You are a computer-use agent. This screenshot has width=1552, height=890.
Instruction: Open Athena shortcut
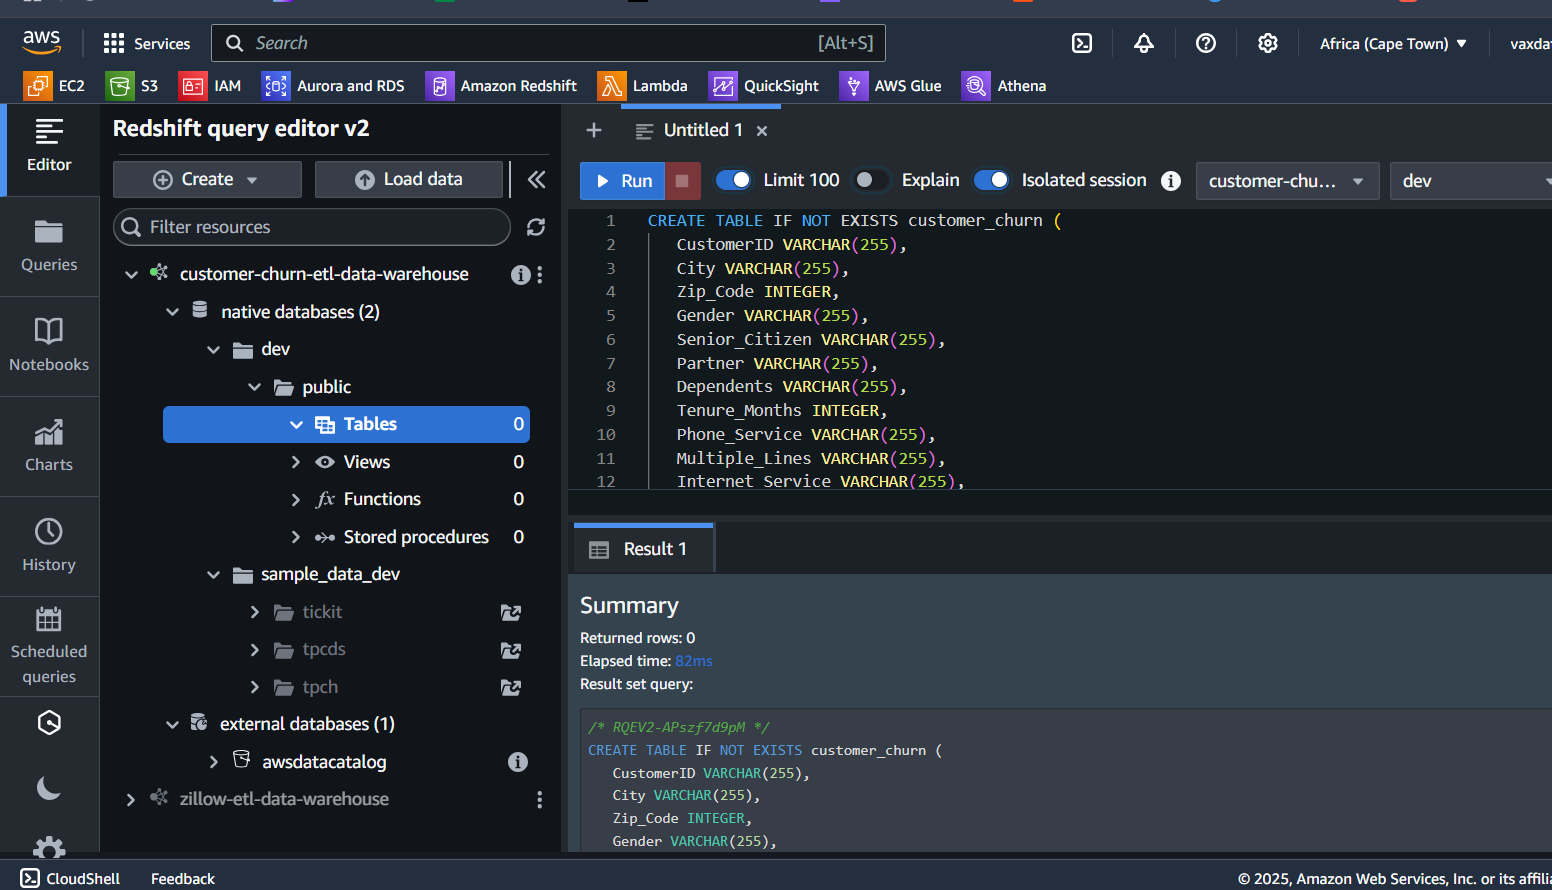[x=1005, y=86]
